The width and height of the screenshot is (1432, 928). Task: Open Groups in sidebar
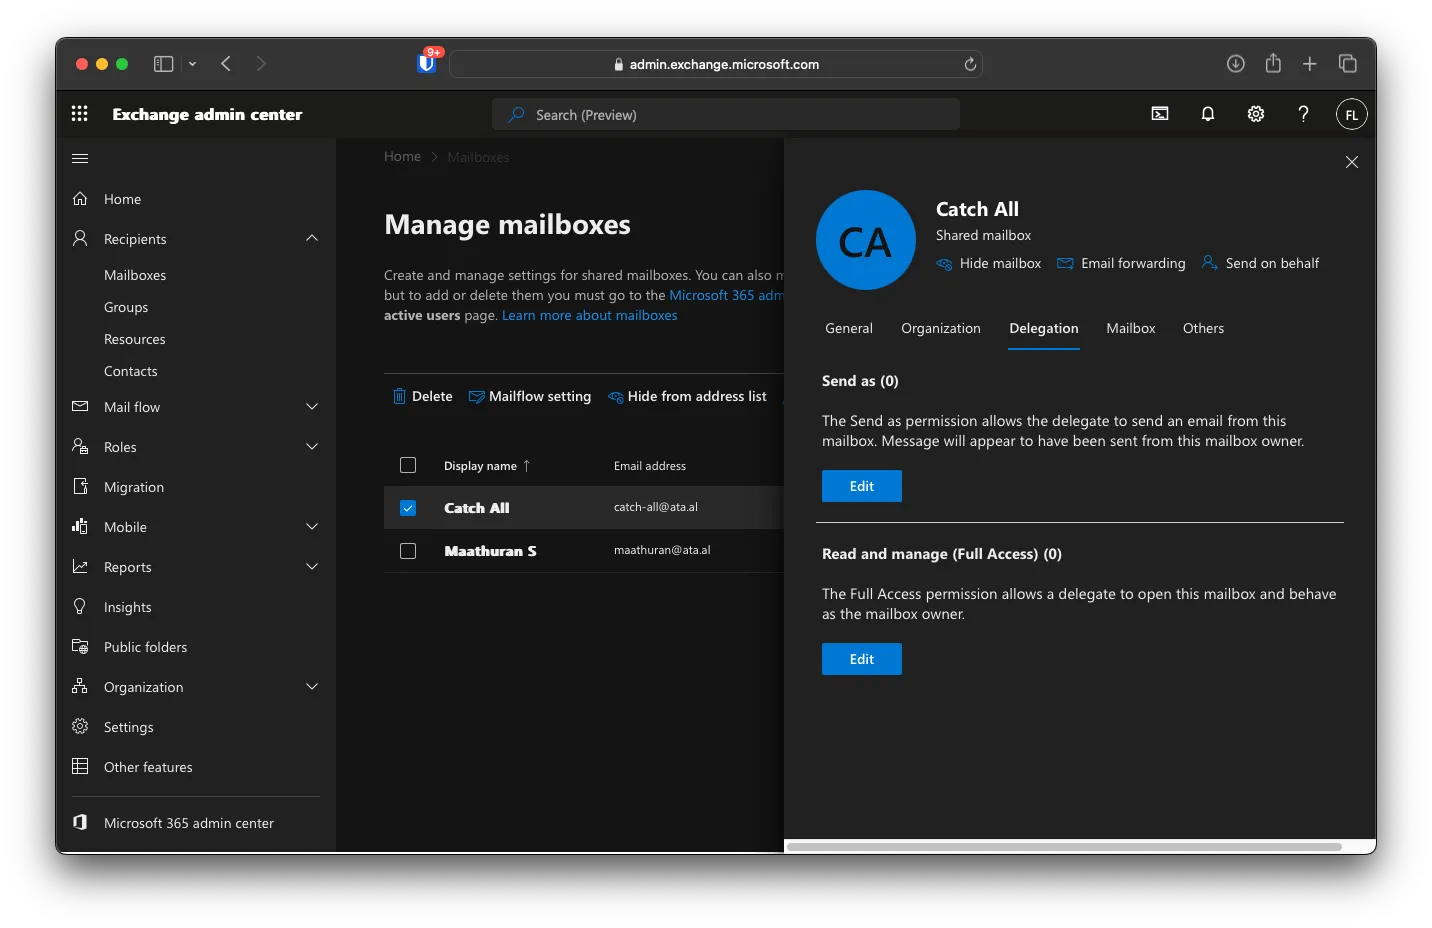[x=126, y=307]
